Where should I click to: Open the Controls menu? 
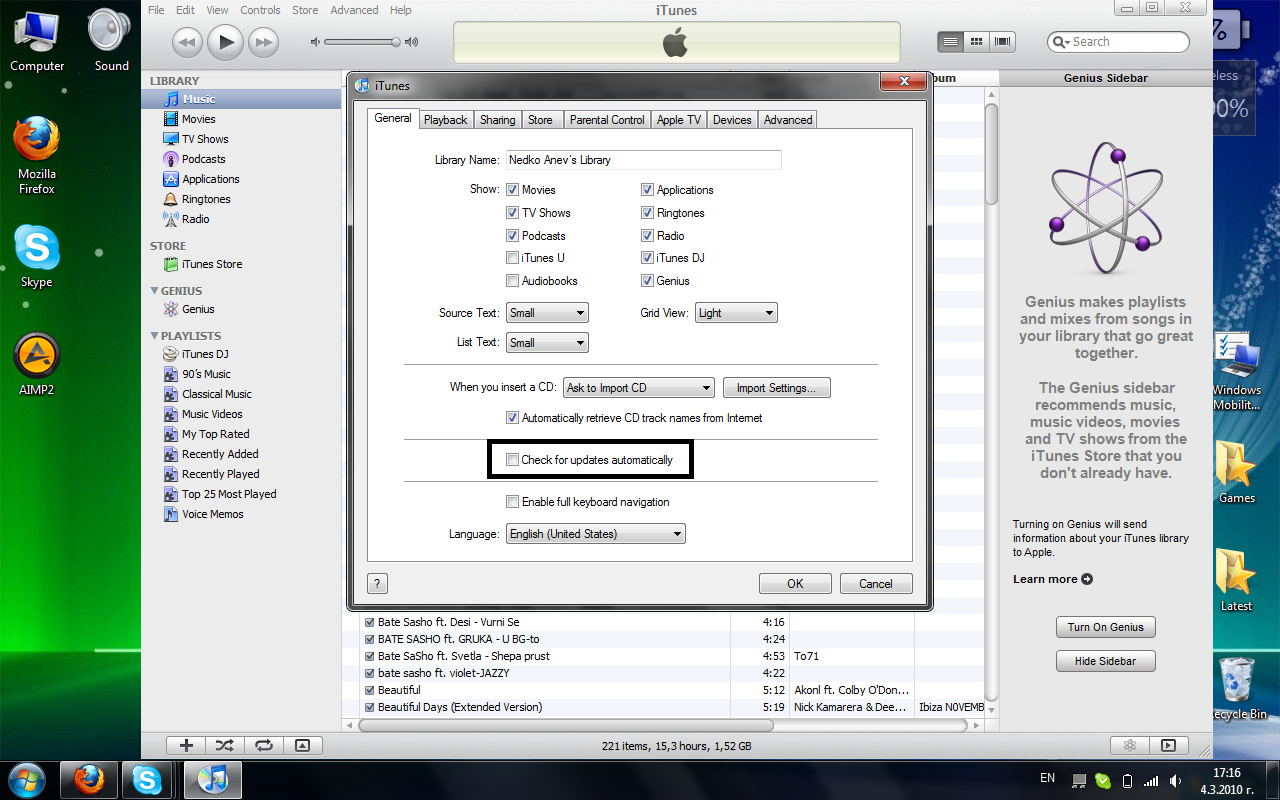tap(260, 10)
